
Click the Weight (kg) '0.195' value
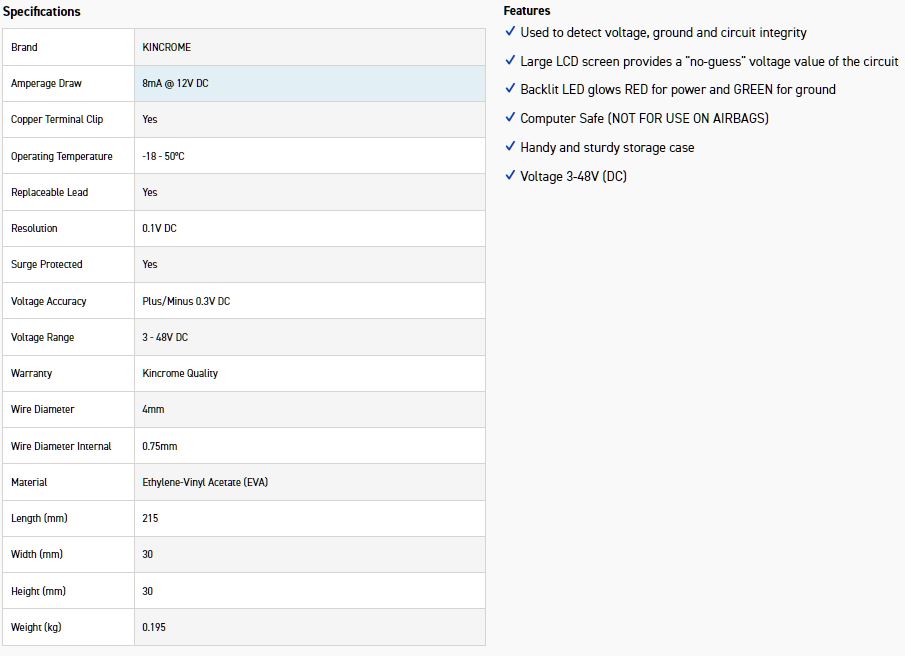156,627
